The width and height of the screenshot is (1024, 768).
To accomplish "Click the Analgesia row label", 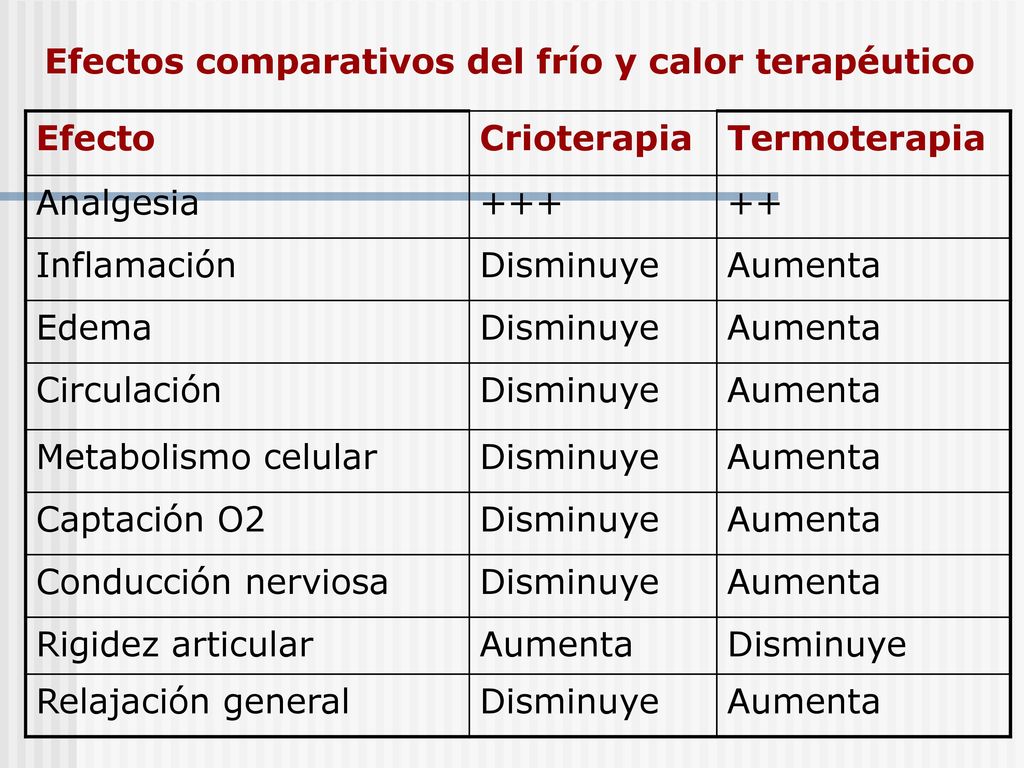I will [118, 204].
